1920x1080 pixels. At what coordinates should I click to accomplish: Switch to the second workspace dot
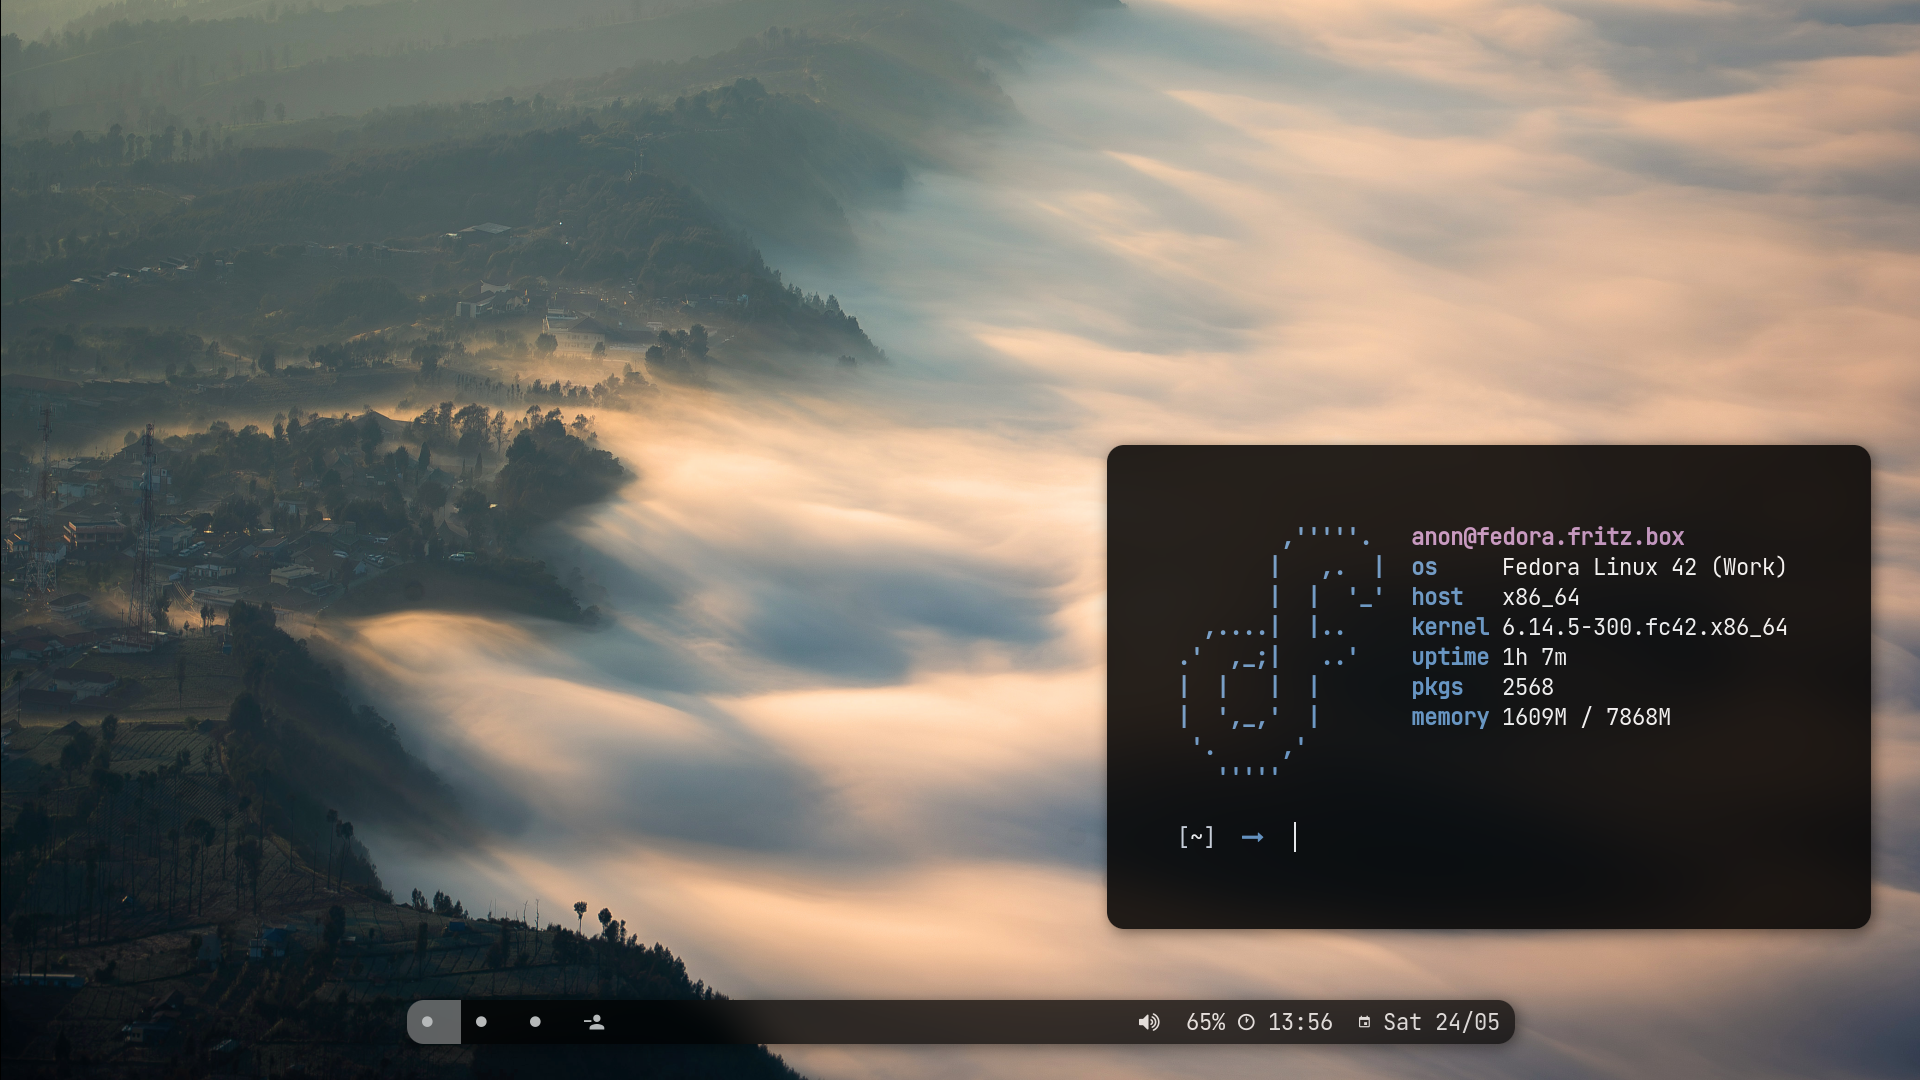click(481, 1022)
